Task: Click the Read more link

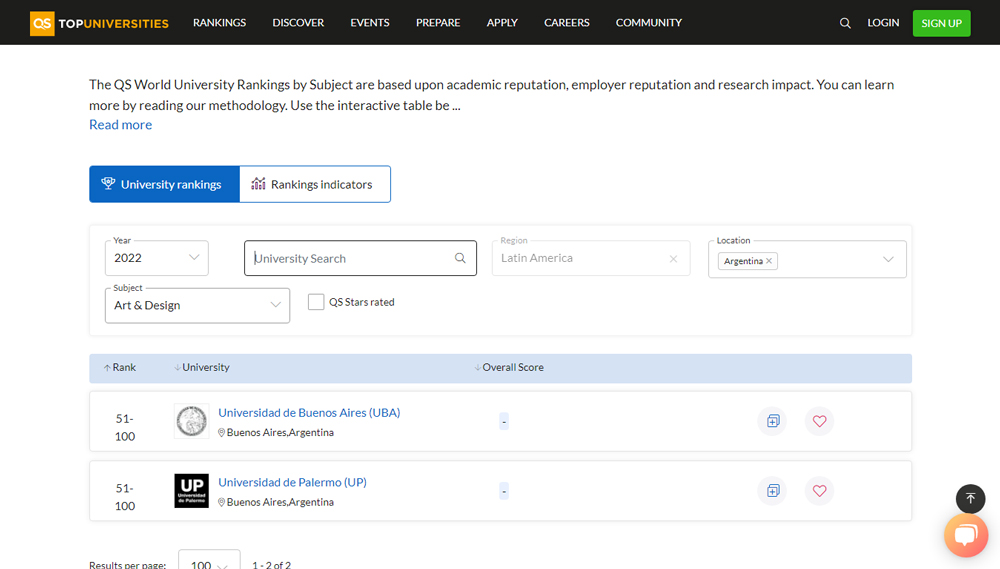Action: (121, 124)
